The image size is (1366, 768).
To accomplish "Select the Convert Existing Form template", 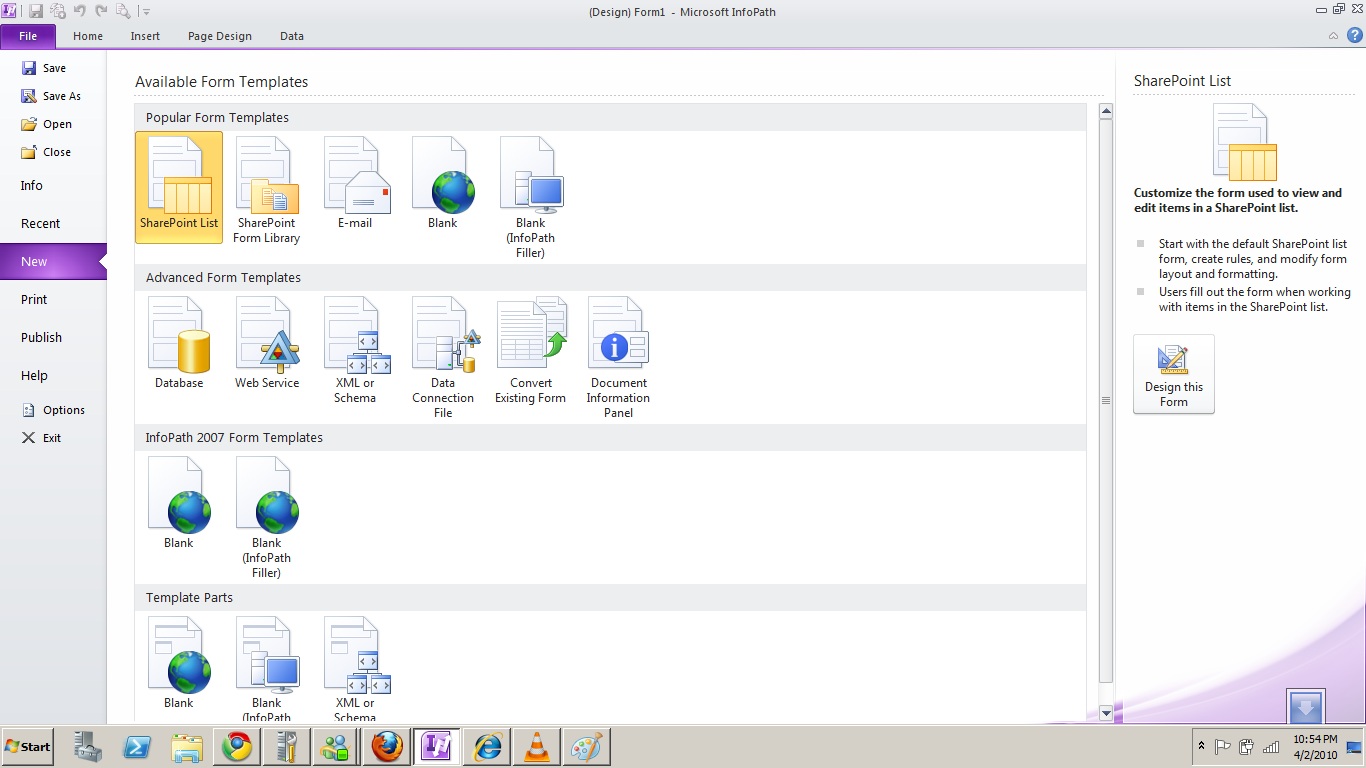I will [531, 350].
